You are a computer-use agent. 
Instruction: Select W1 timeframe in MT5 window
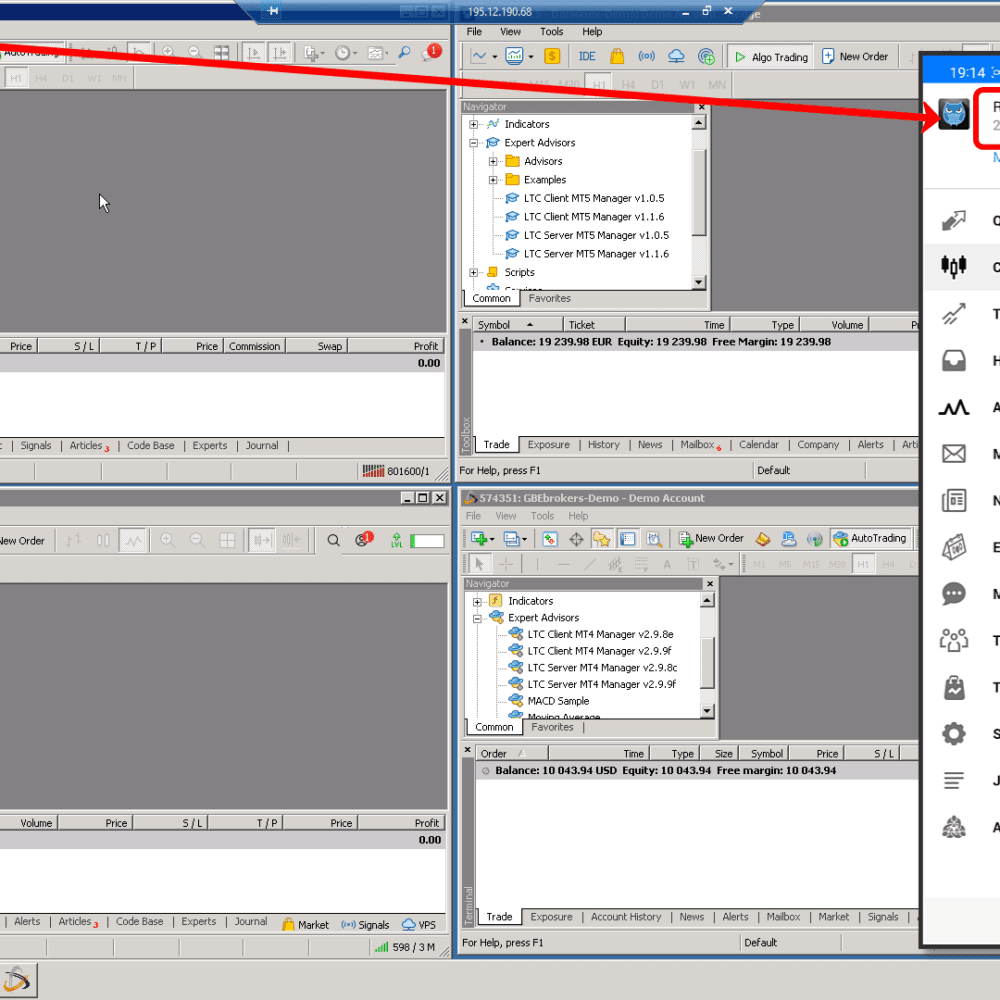pyautogui.click(x=687, y=85)
